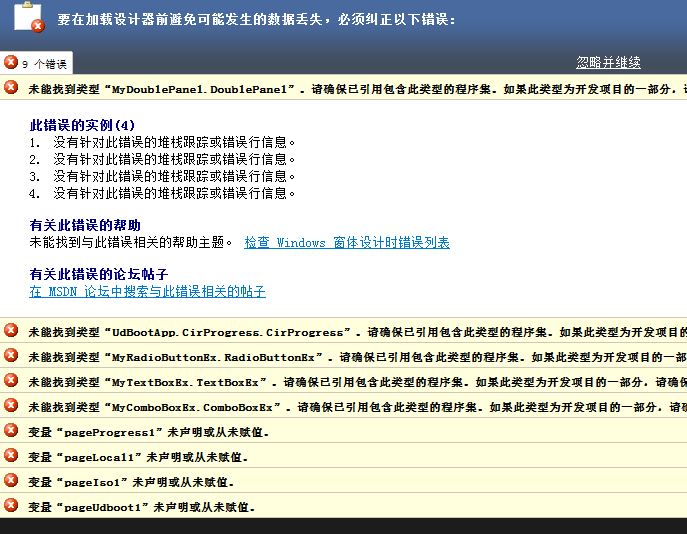Click the red error icon beside MyDoublePane1.DoublePane1
This screenshot has height=534, width=687.
click(11, 88)
